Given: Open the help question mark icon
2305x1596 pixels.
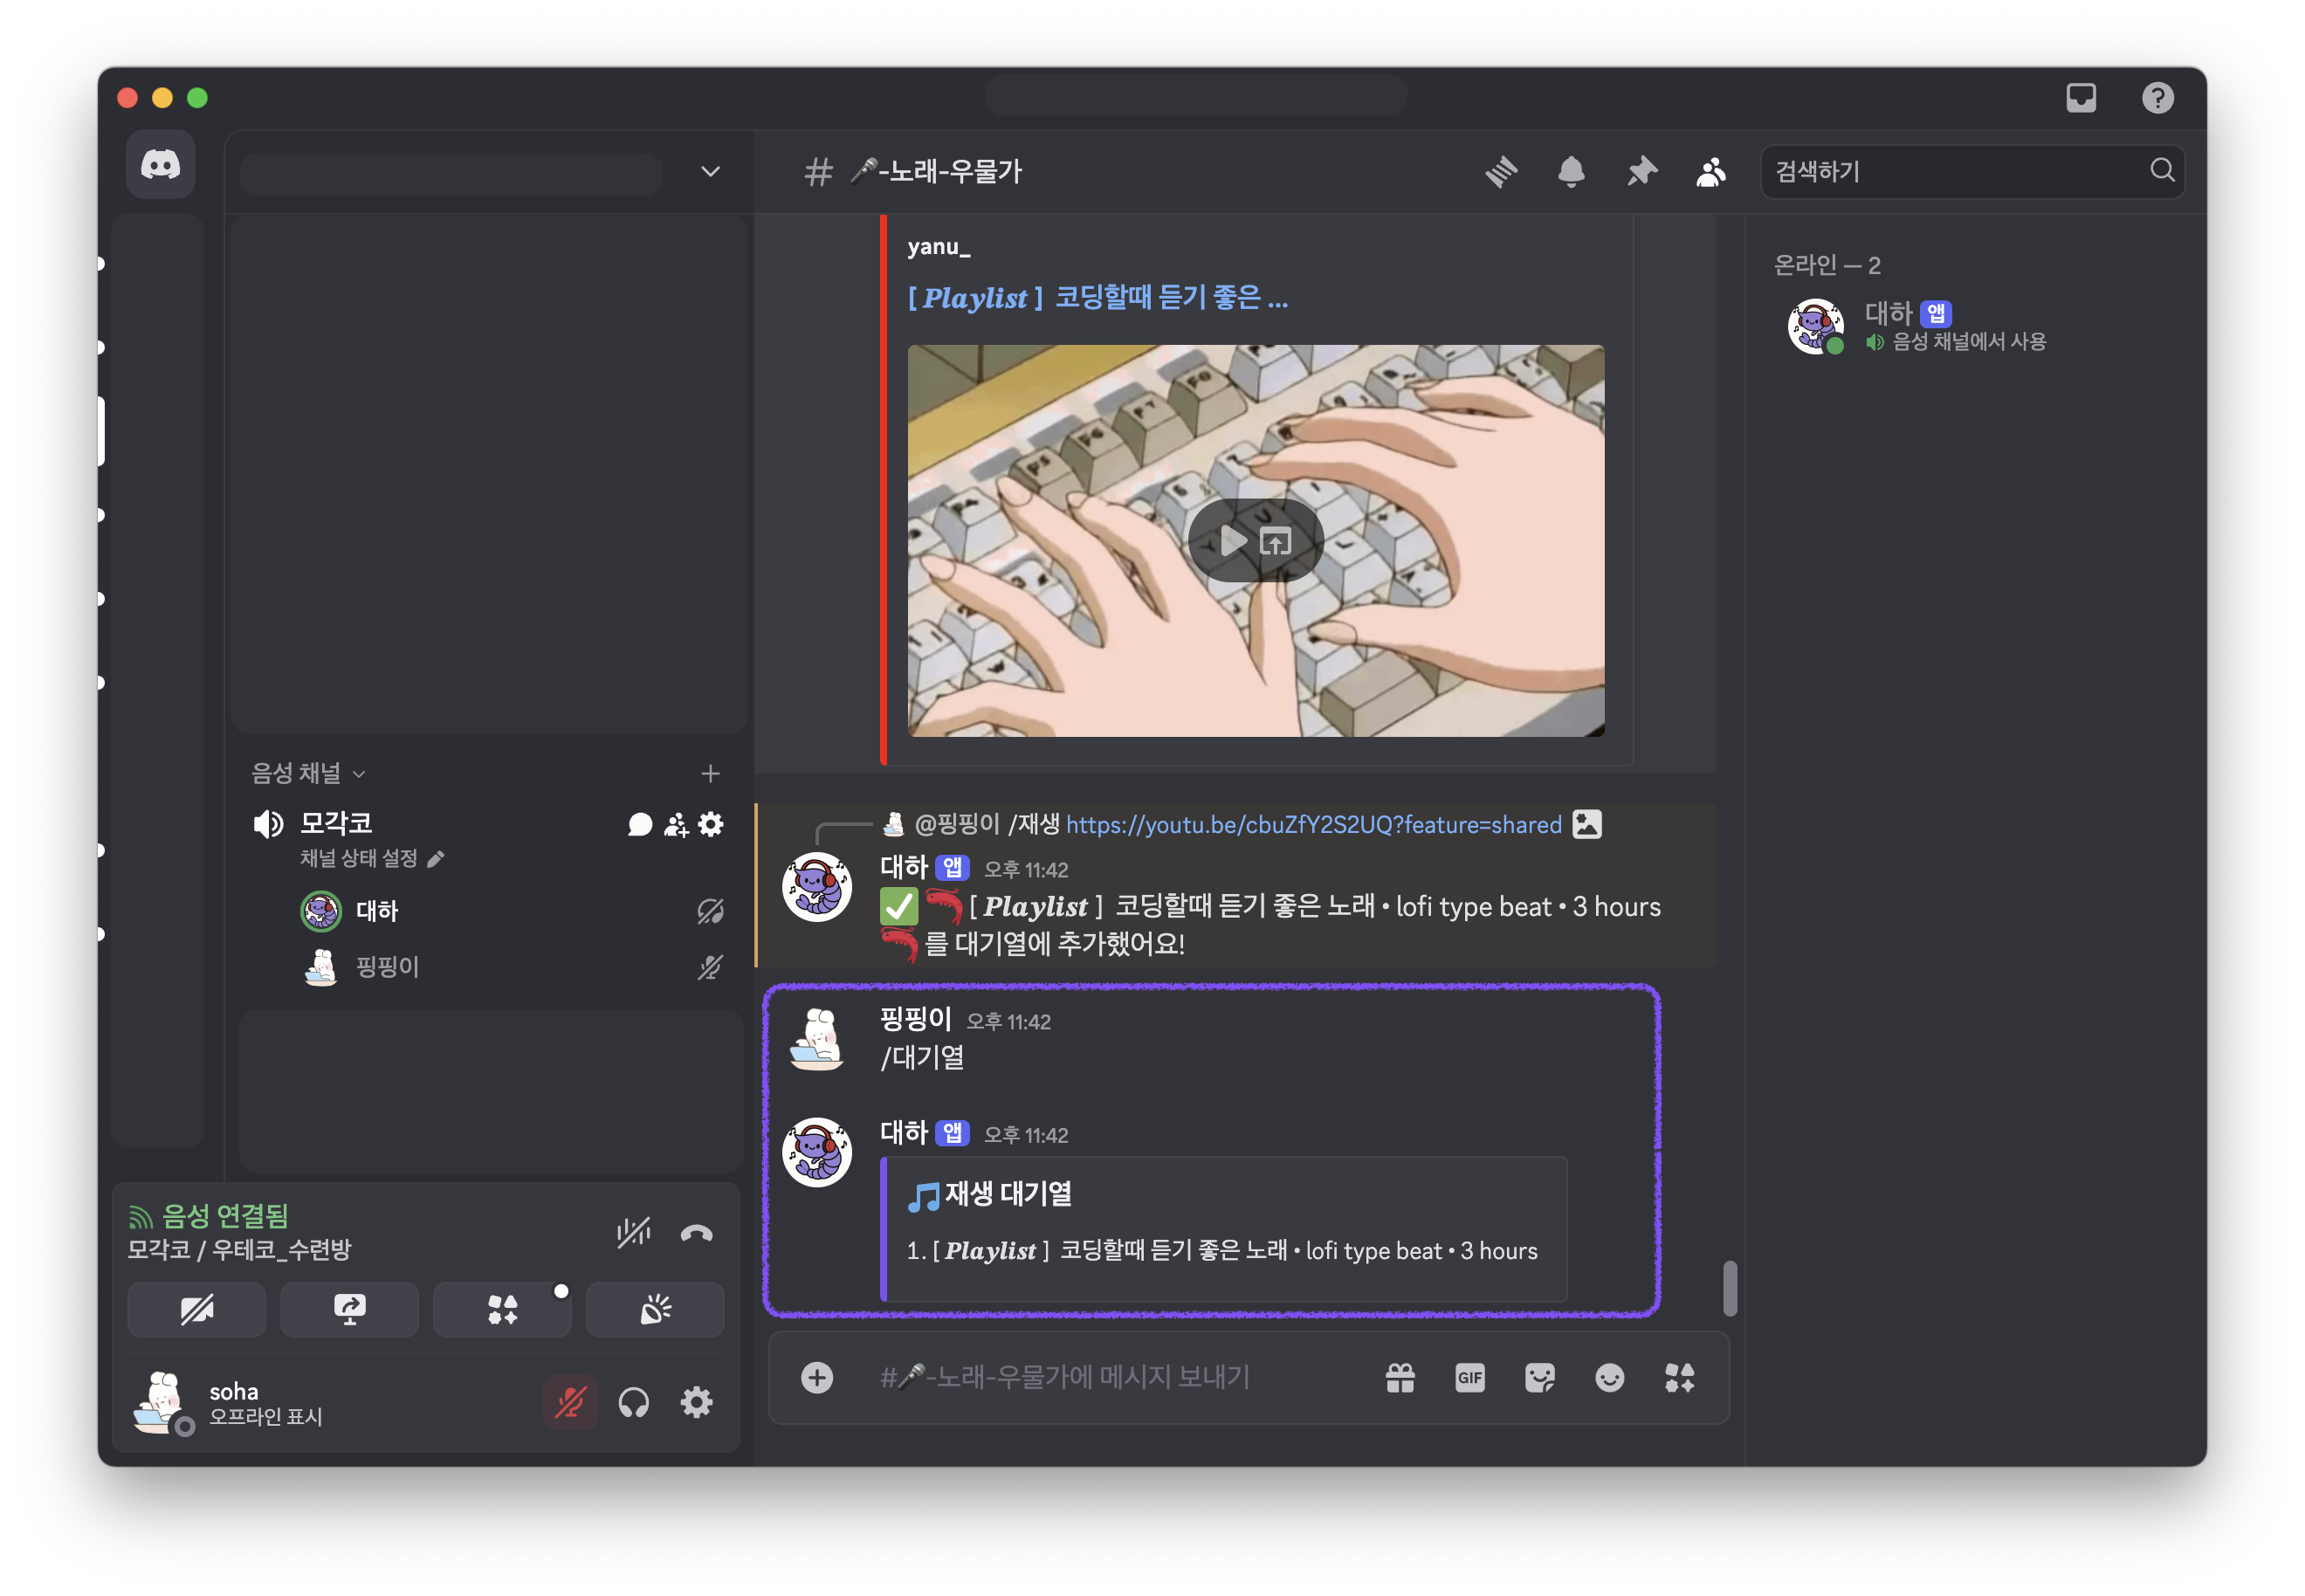Looking at the screenshot, I should 2157,98.
